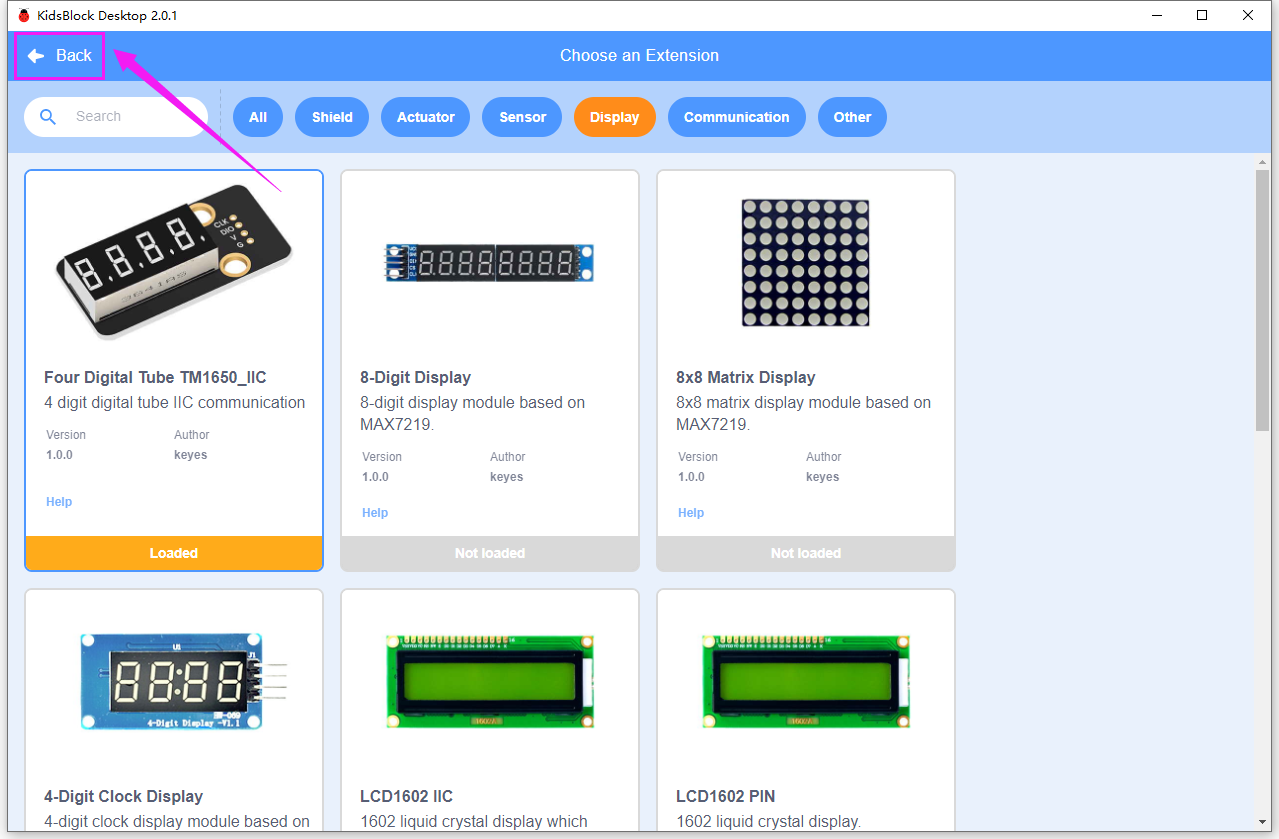Select the Shield category filter

pyautogui.click(x=332, y=117)
